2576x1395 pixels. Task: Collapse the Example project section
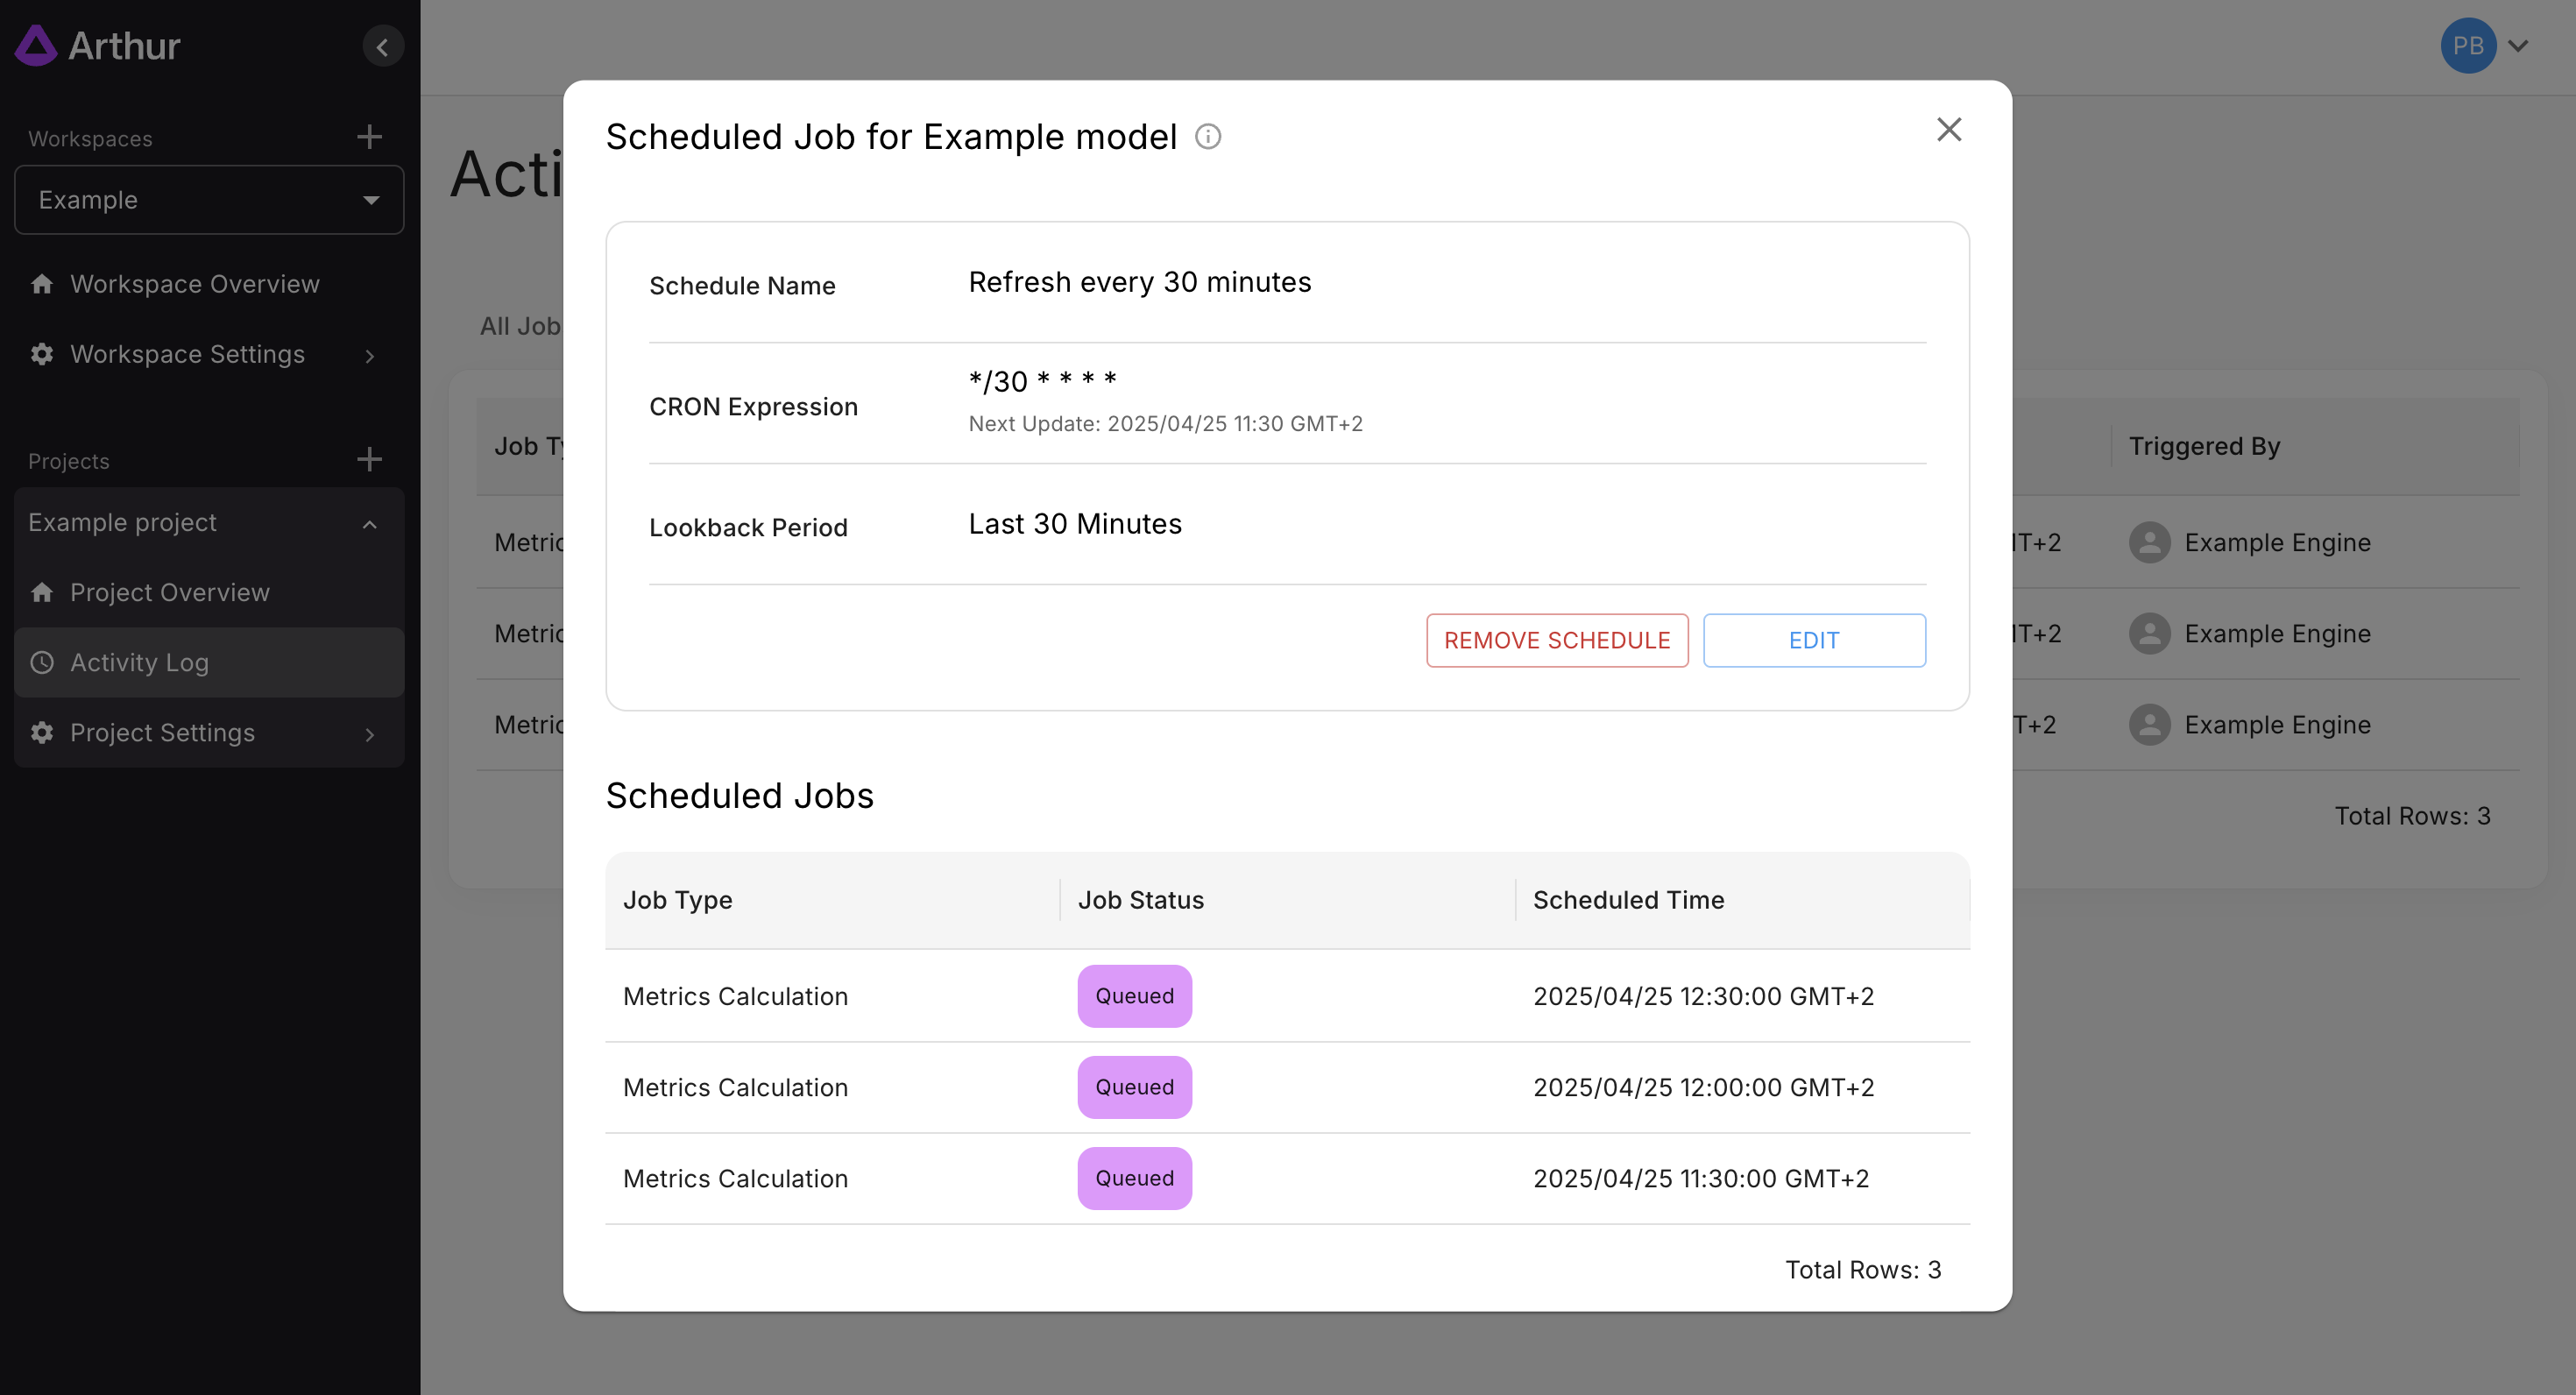tap(369, 524)
